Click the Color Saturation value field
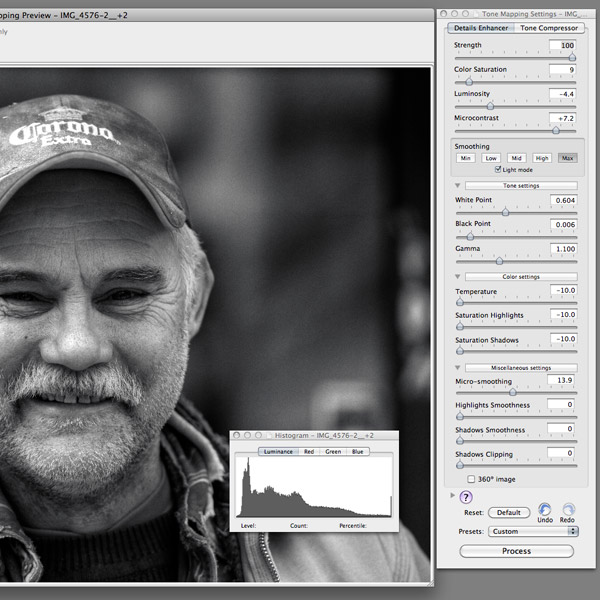This screenshot has width=600, height=600. 562,70
